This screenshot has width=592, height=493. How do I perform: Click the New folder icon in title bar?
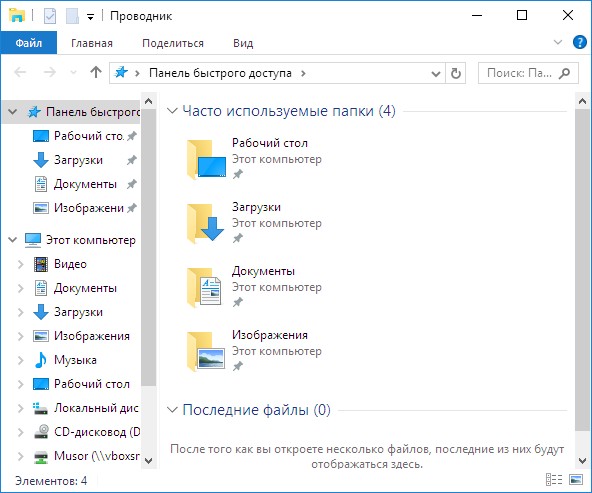(x=72, y=16)
